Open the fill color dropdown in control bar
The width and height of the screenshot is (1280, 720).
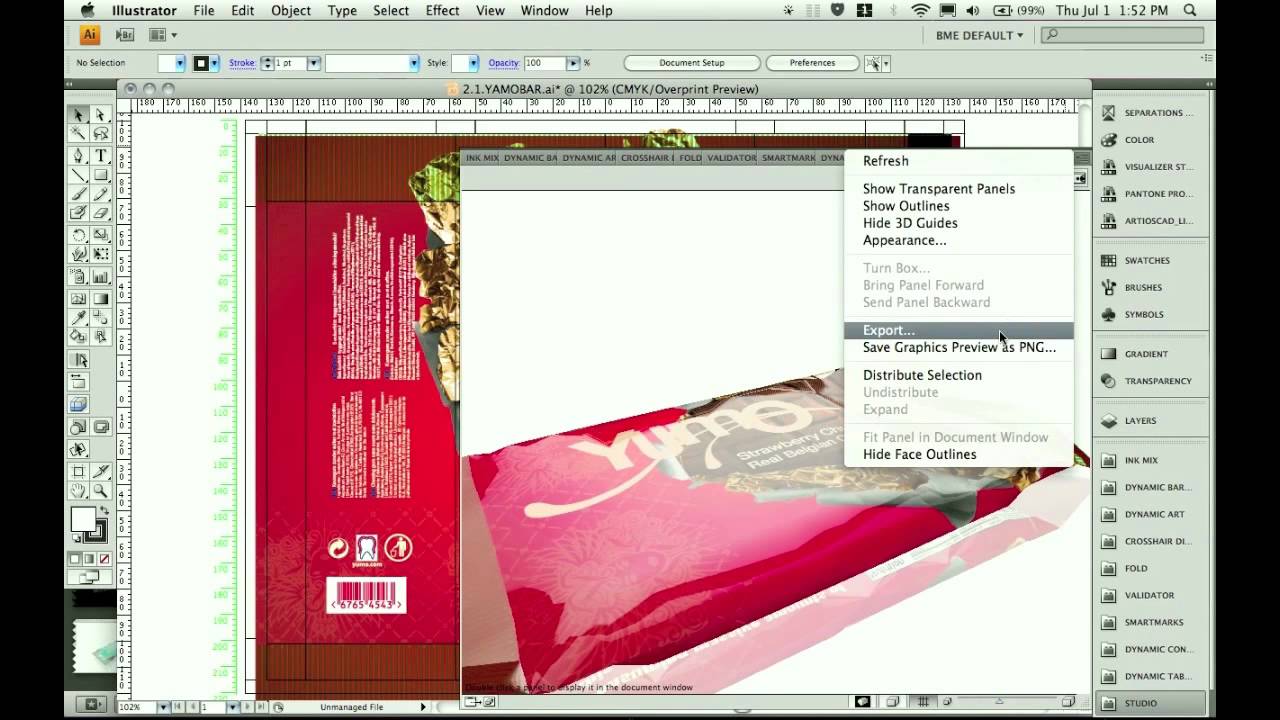[180, 63]
